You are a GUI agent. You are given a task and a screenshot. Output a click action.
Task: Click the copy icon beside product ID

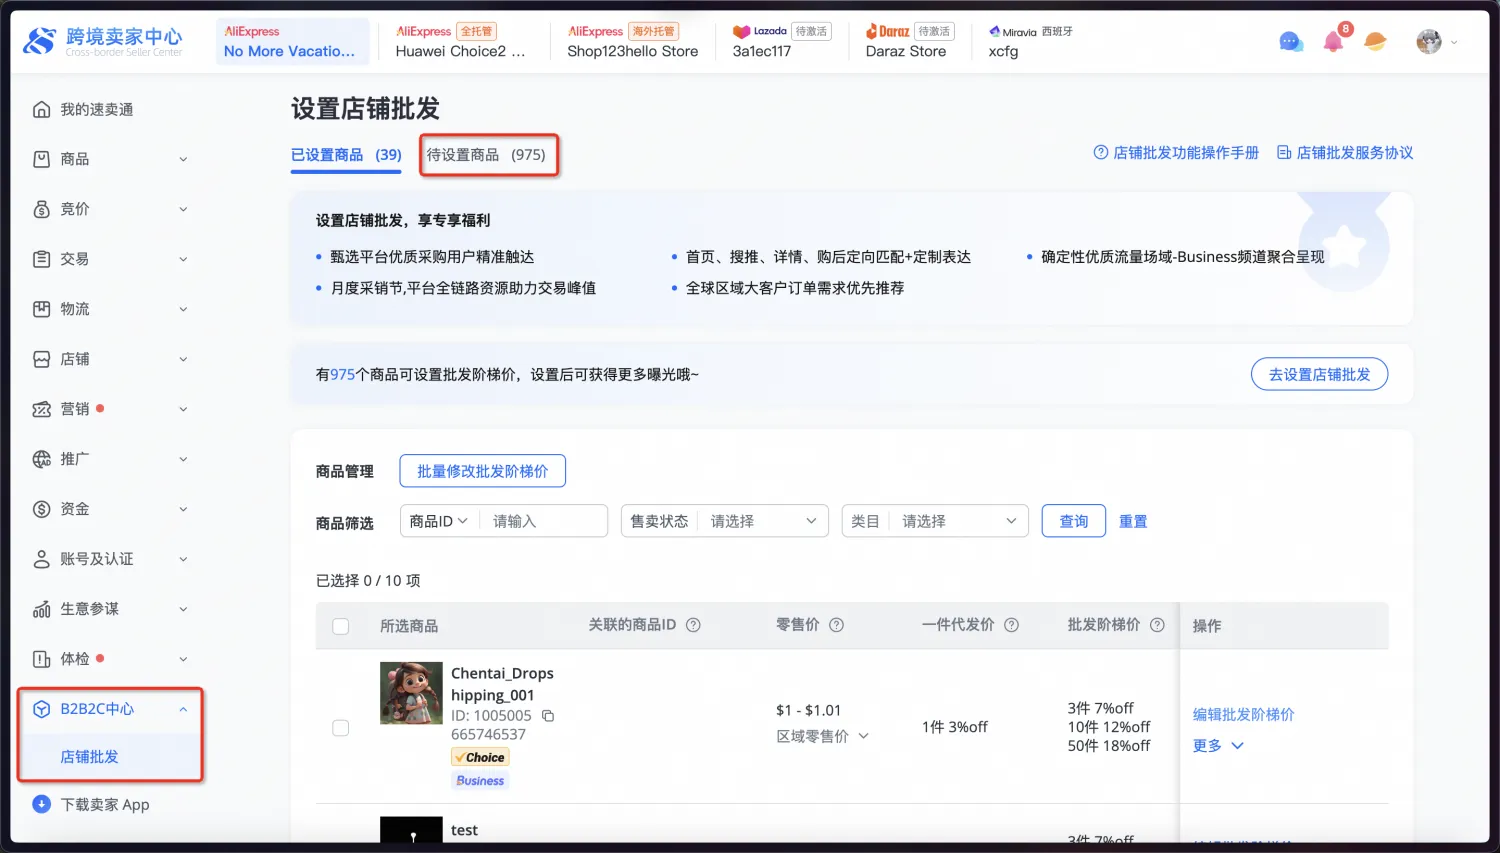pyautogui.click(x=548, y=716)
